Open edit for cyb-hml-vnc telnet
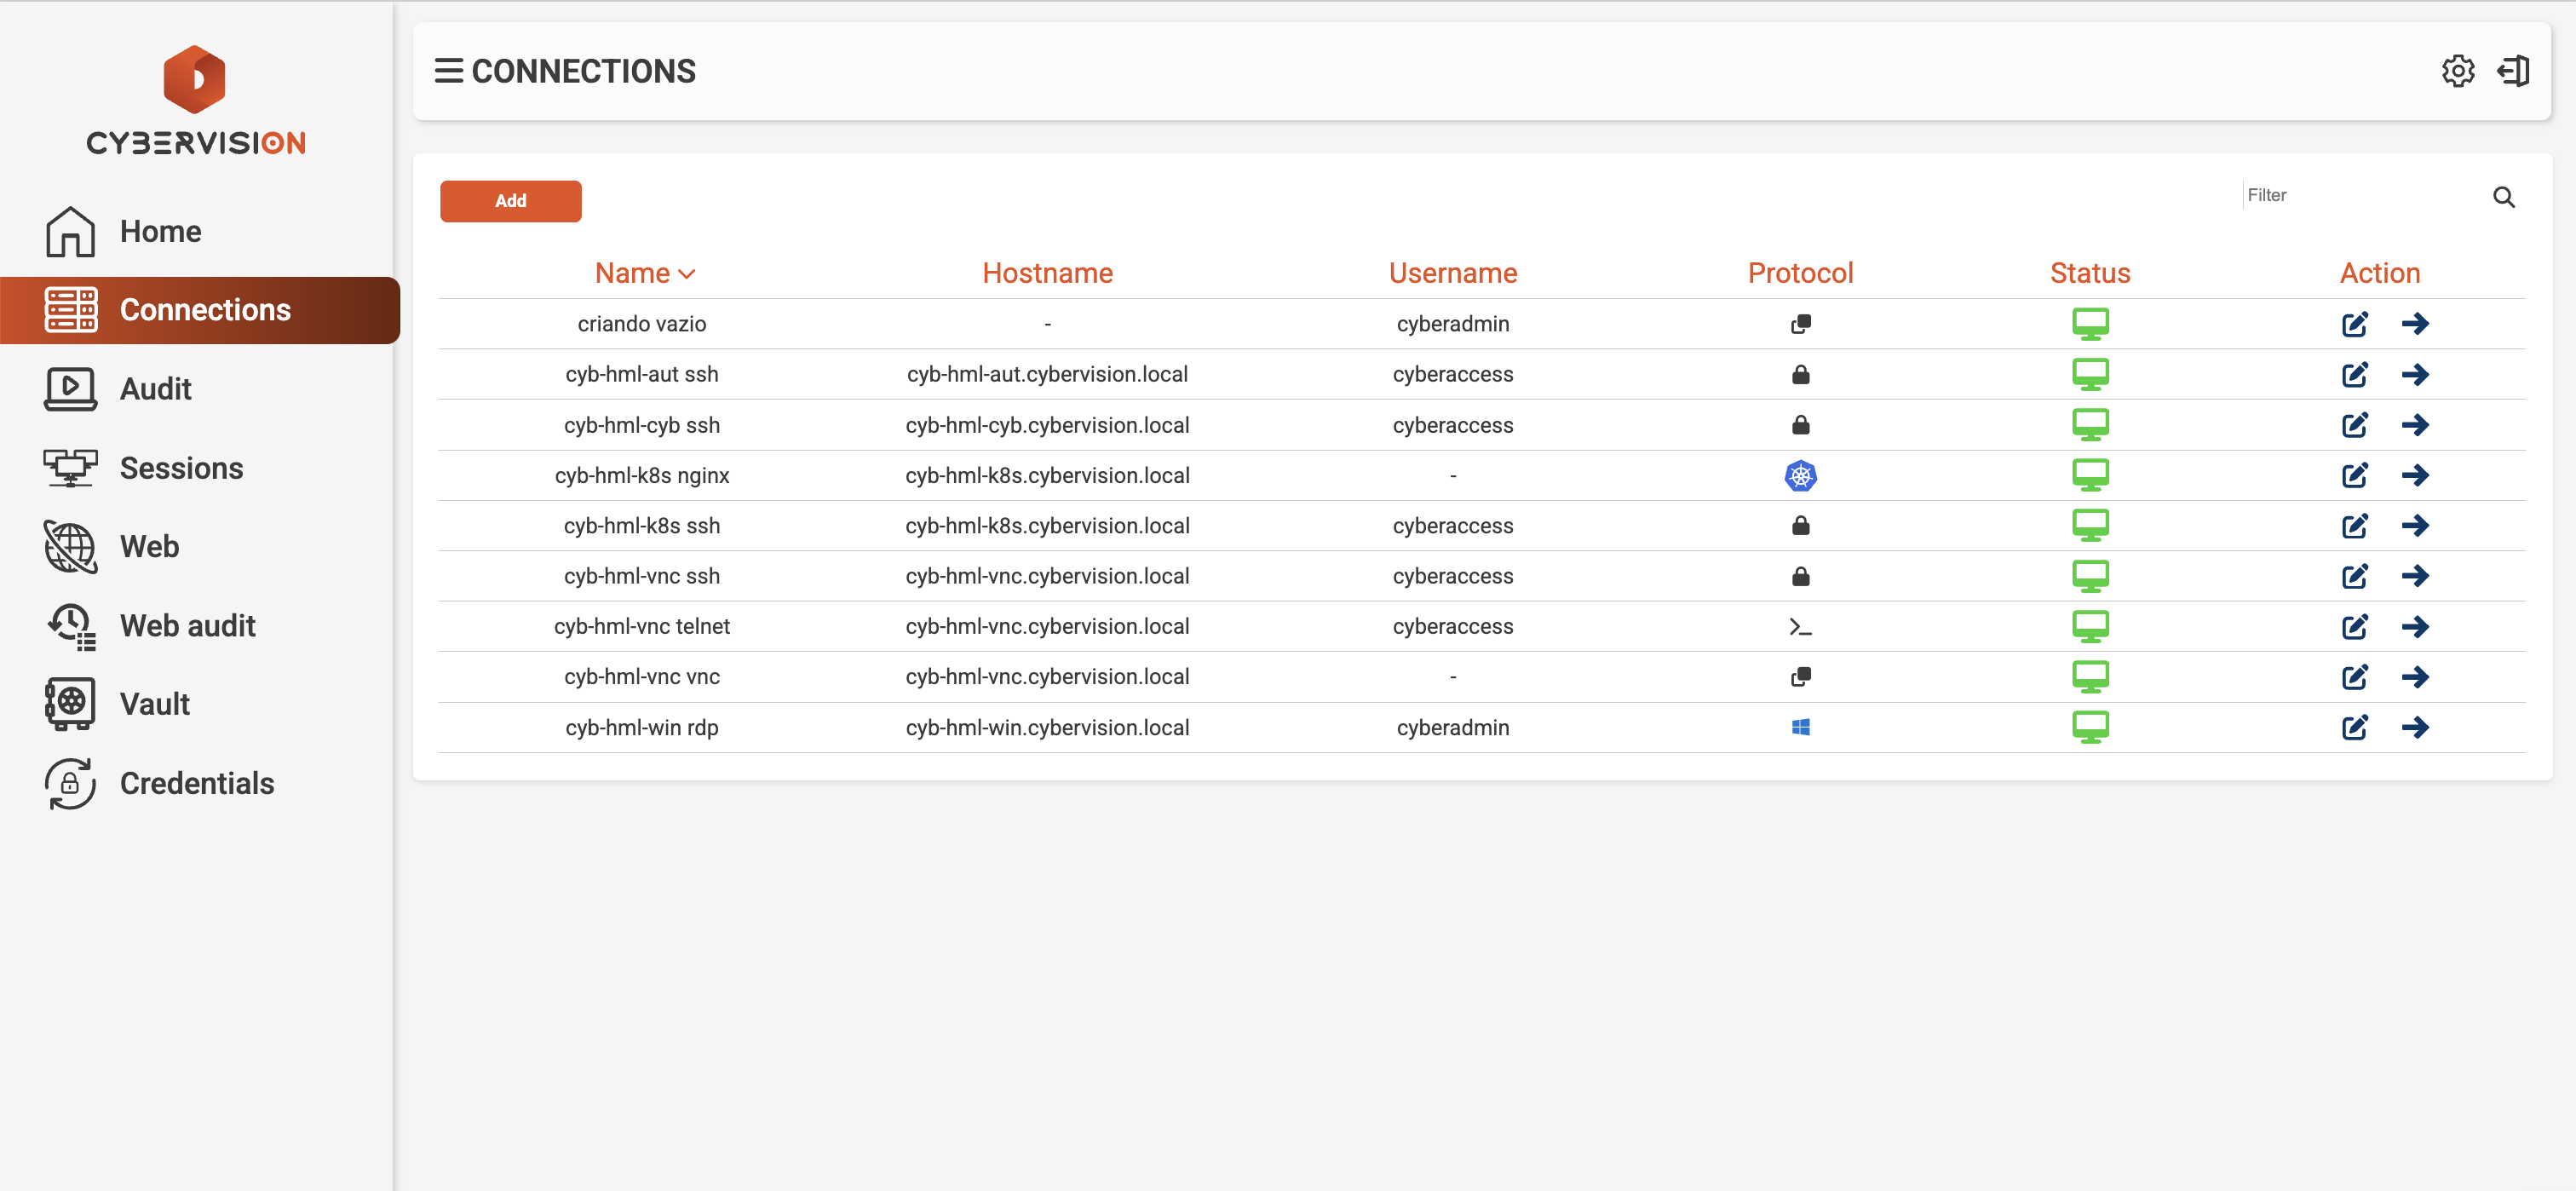The image size is (2576, 1191). 2354,627
